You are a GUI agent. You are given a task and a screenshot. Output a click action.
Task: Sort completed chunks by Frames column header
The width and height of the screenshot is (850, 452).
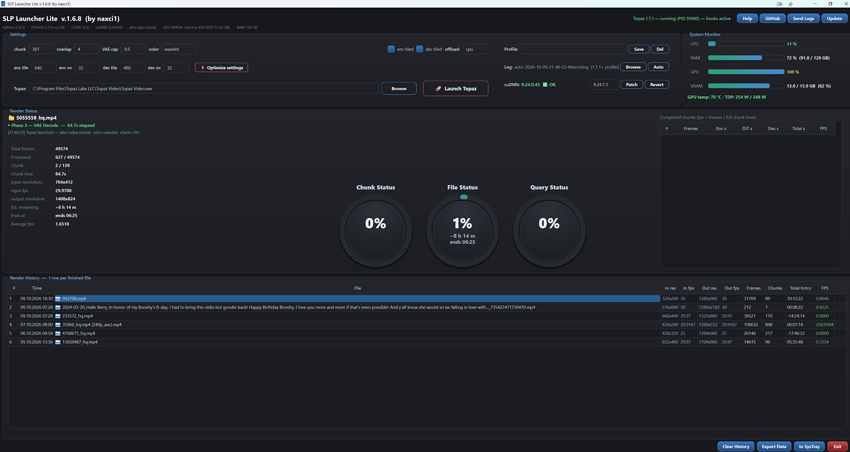tap(691, 128)
